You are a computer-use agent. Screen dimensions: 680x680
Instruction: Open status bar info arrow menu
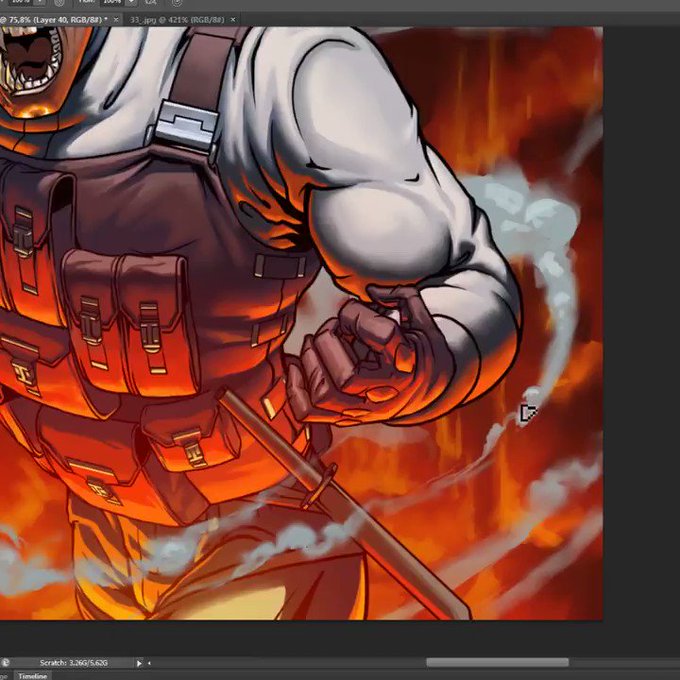click(x=139, y=663)
